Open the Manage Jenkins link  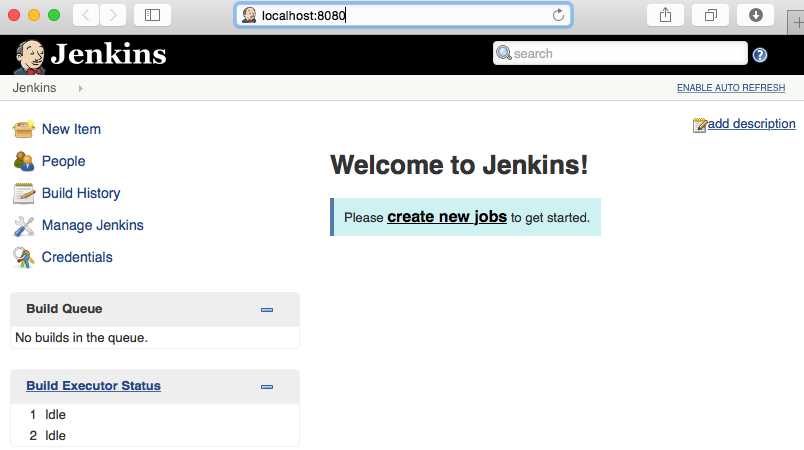(x=93, y=226)
